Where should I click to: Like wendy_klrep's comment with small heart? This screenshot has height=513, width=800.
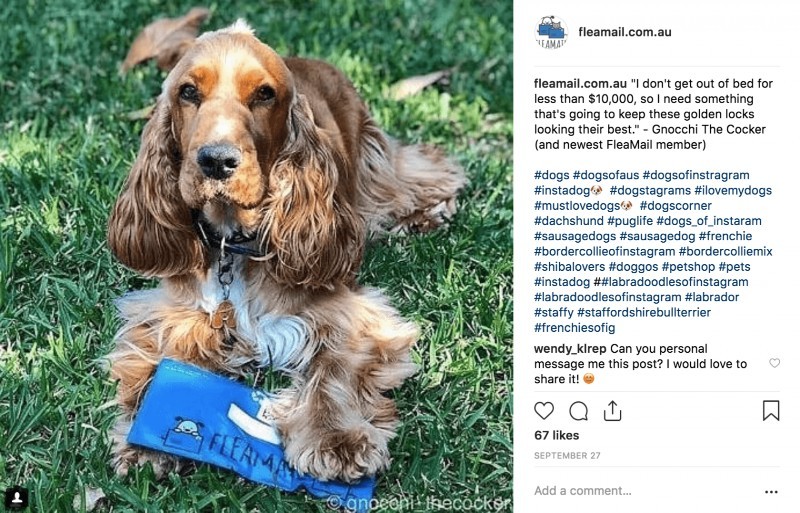click(774, 363)
